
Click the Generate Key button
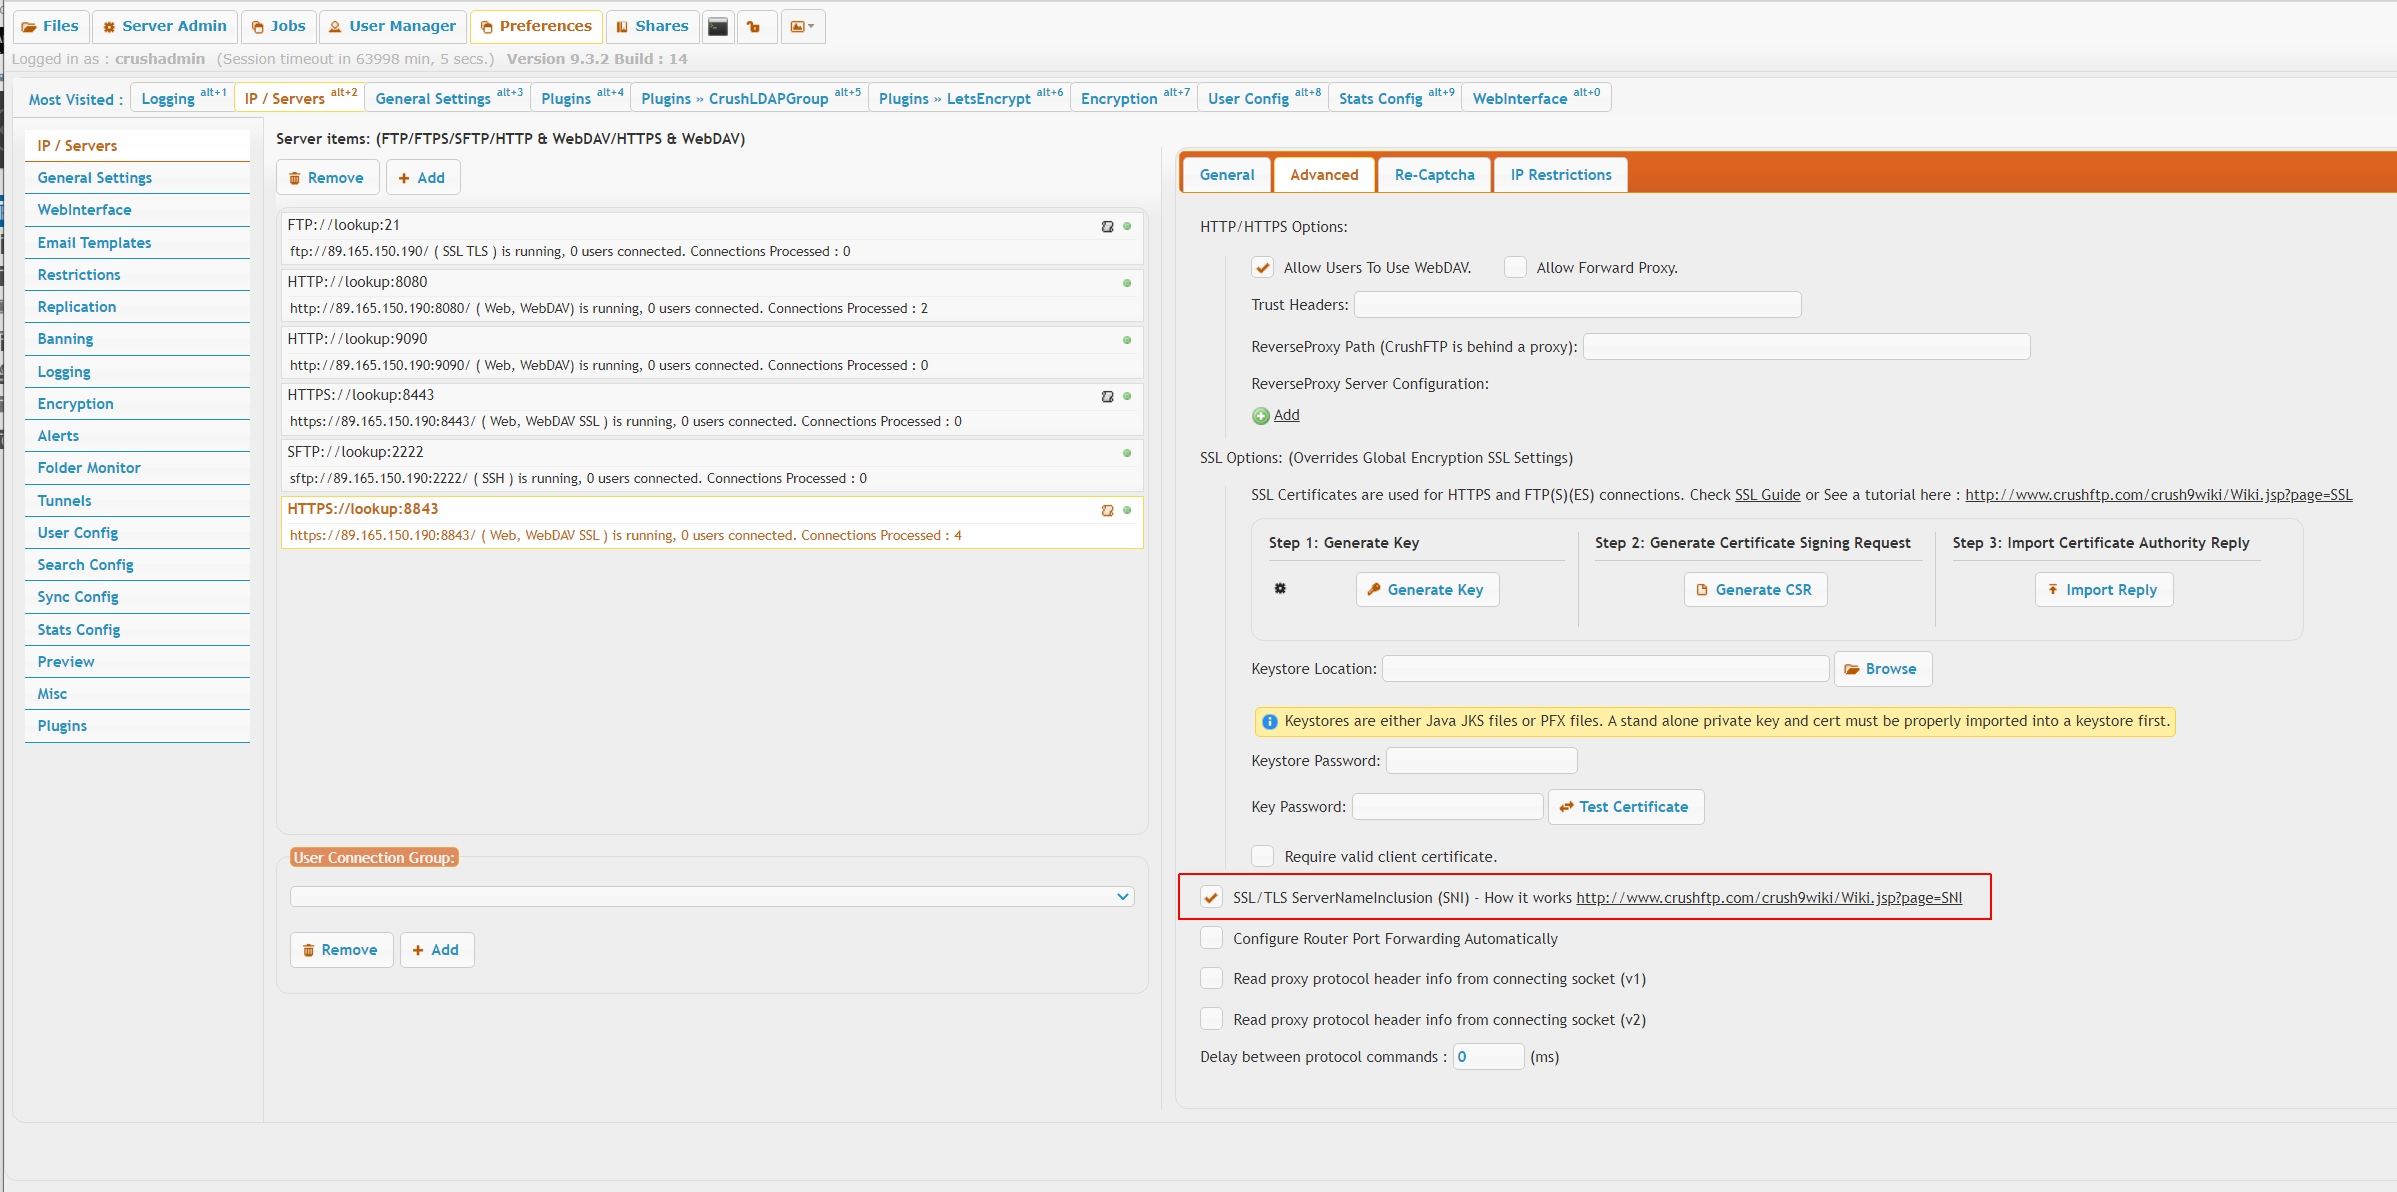(1427, 590)
